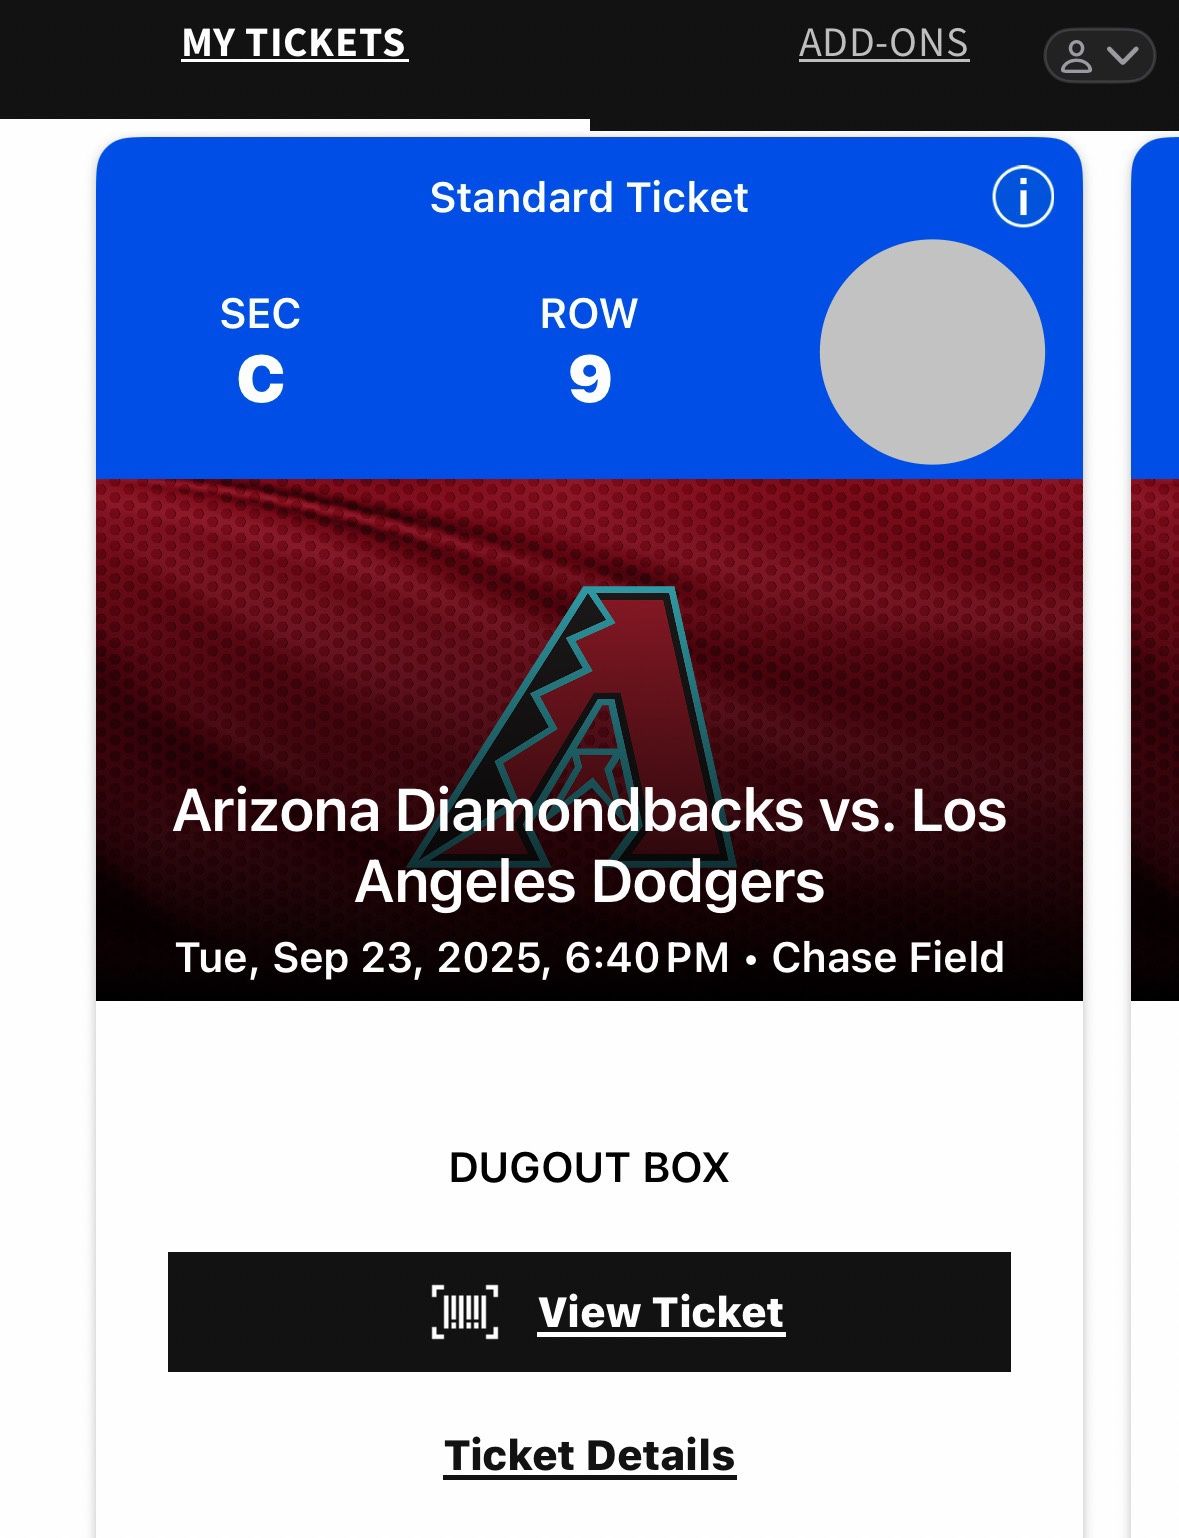This screenshot has width=1179, height=1538.
Task: Switch to the ADD-ONS tab
Action: [x=883, y=43]
